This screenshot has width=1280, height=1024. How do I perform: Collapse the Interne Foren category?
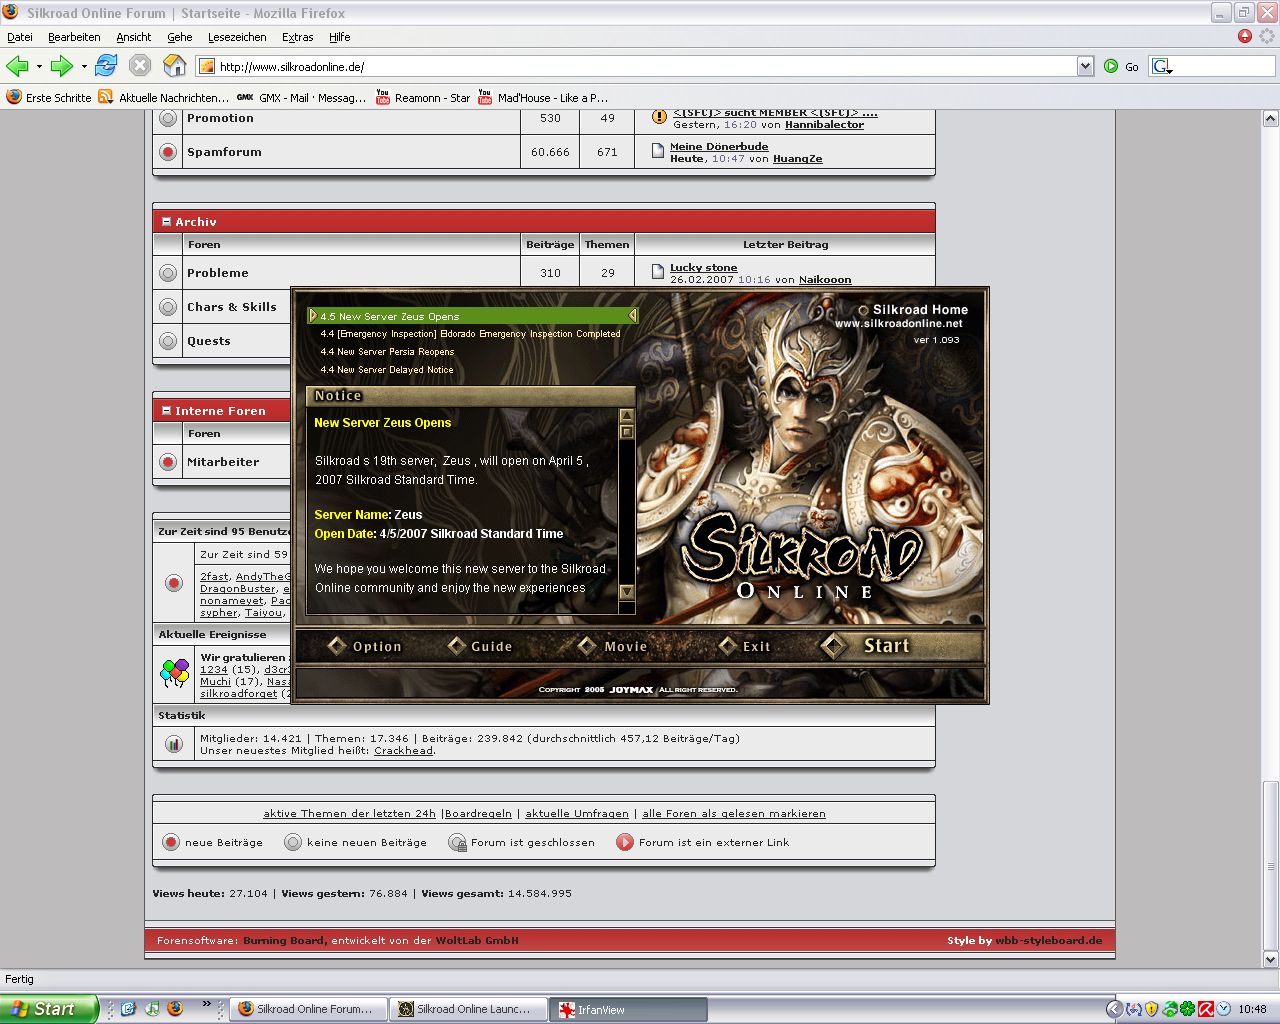point(166,411)
